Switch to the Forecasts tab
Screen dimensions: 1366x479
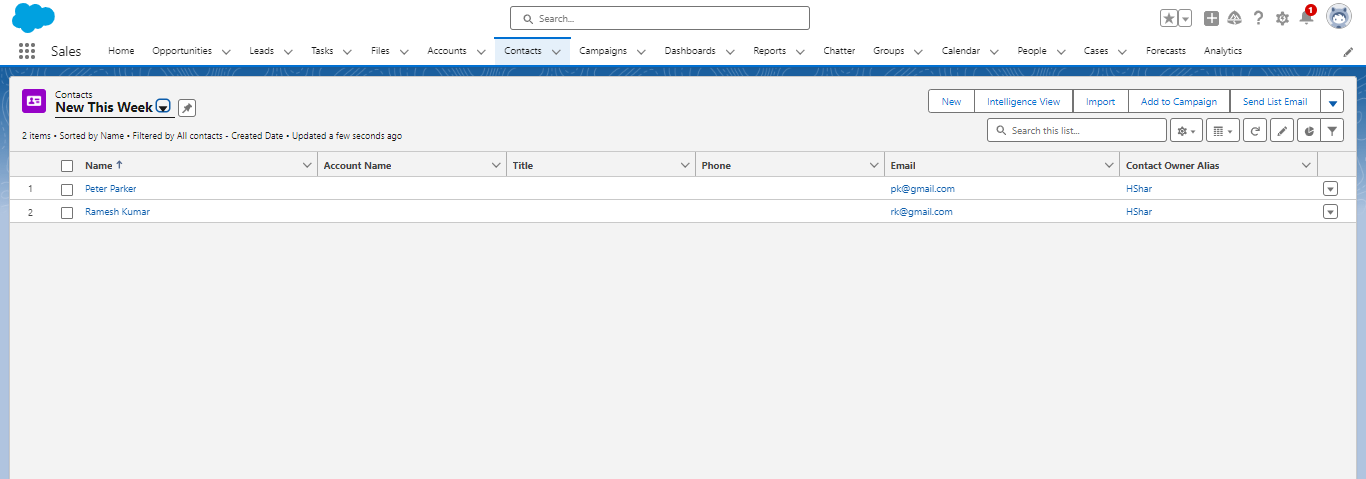tap(1165, 51)
